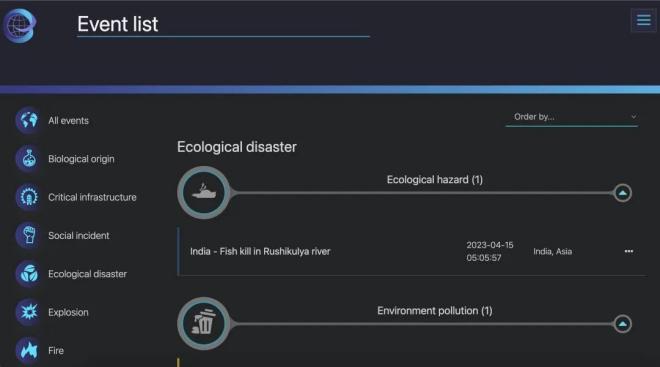Click the globe logo in the header
The image size is (660, 367).
pos(19,26)
